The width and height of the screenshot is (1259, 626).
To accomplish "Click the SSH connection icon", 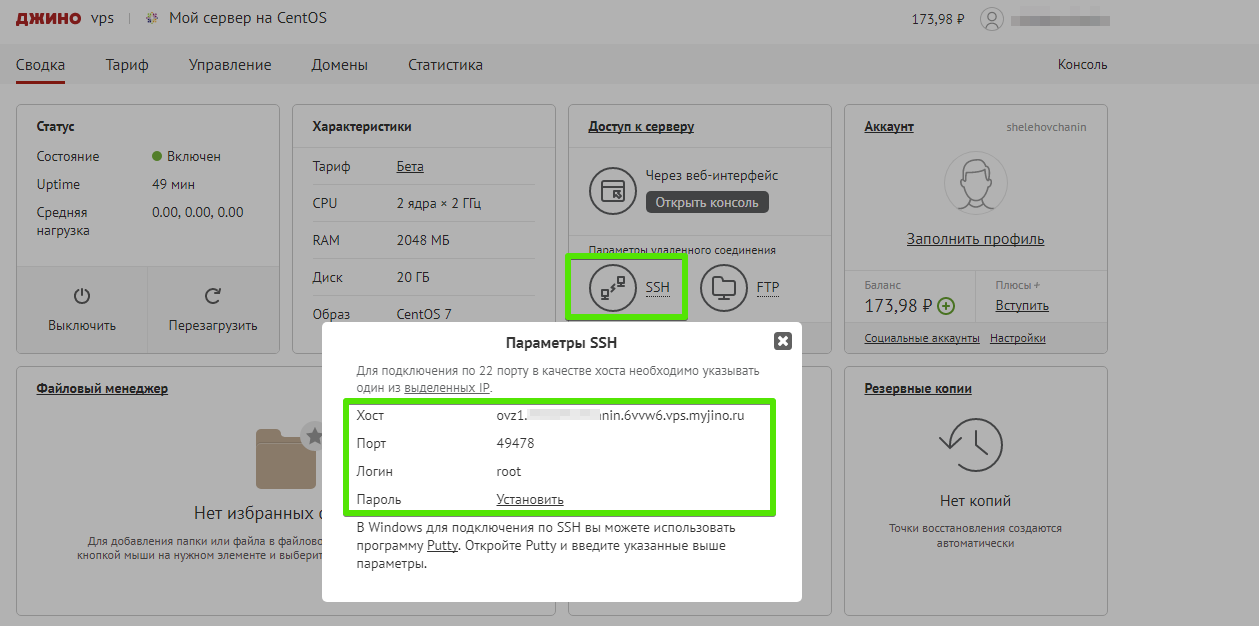I will pos(613,288).
